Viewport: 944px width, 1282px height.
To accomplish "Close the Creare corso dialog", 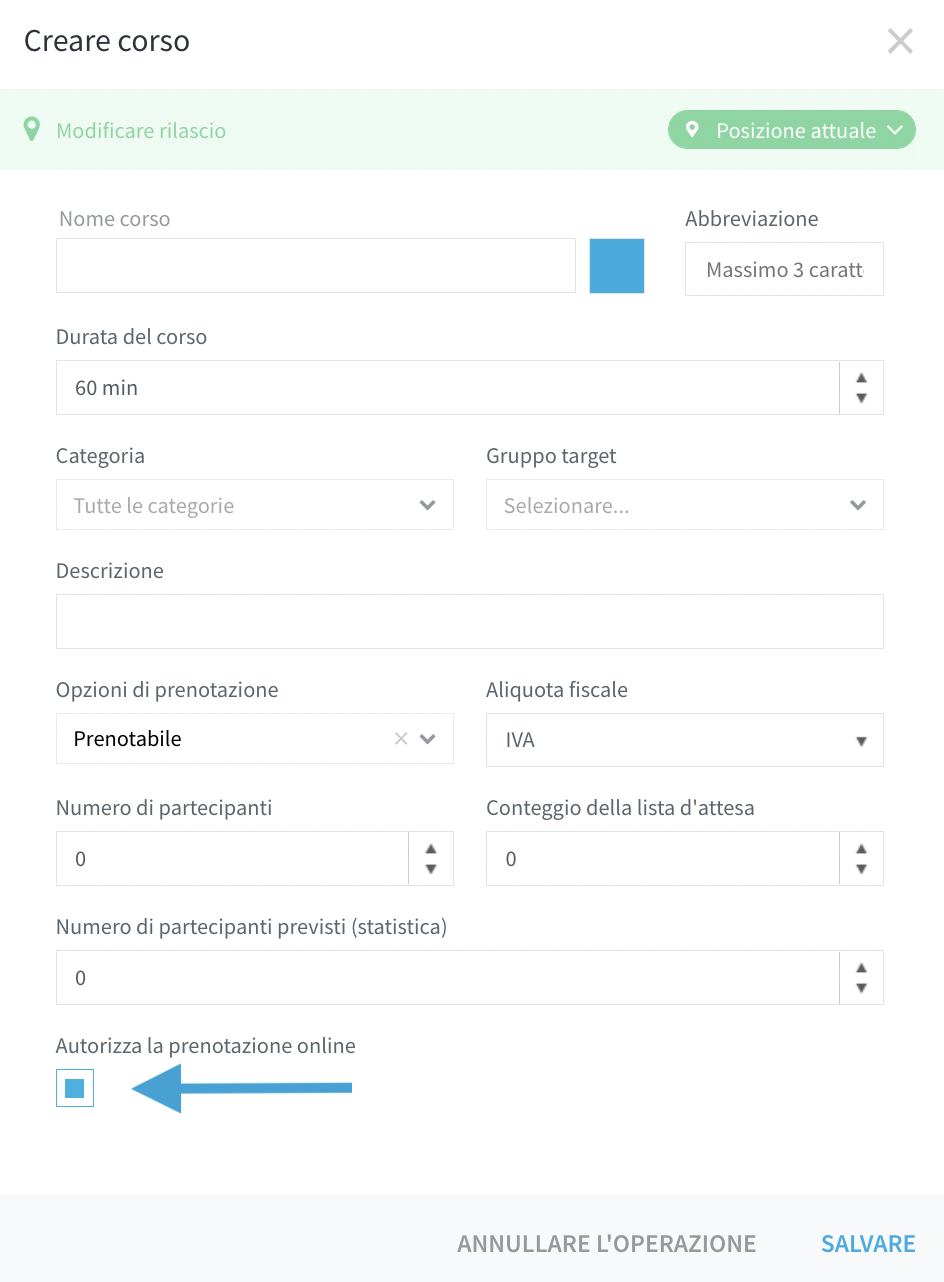I will click(x=900, y=41).
